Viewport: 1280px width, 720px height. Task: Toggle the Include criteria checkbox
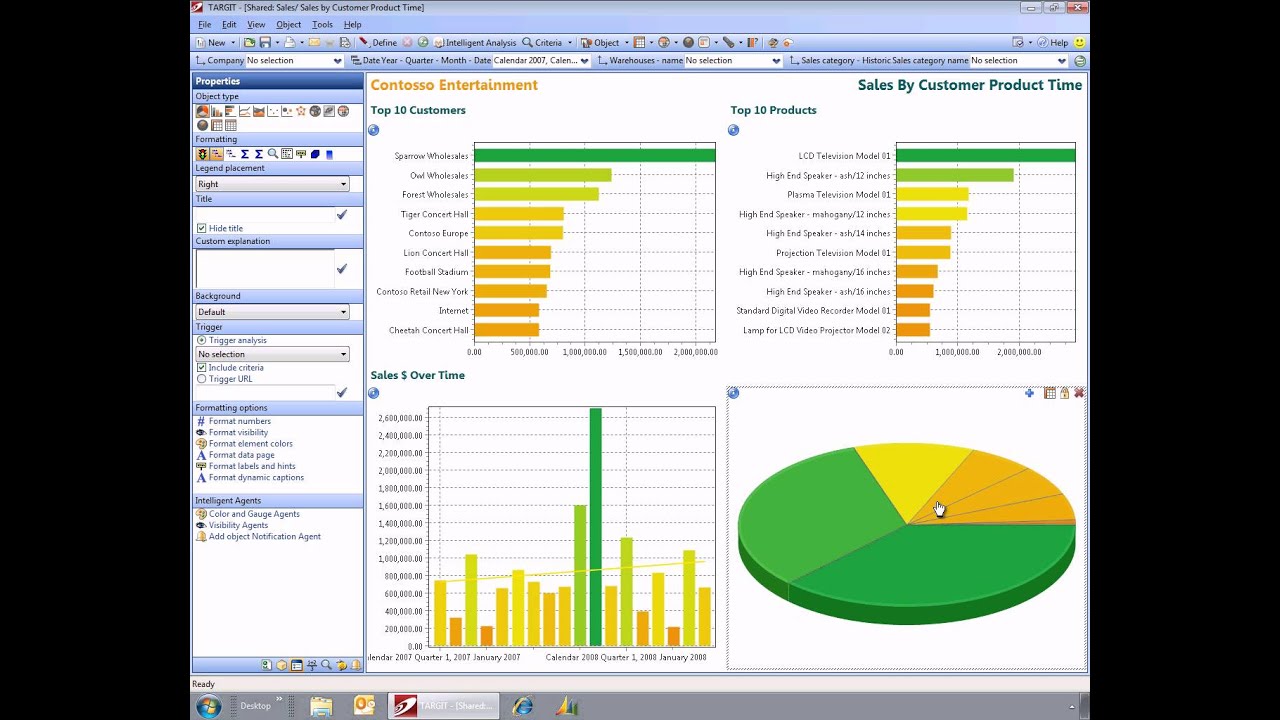click(202, 367)
